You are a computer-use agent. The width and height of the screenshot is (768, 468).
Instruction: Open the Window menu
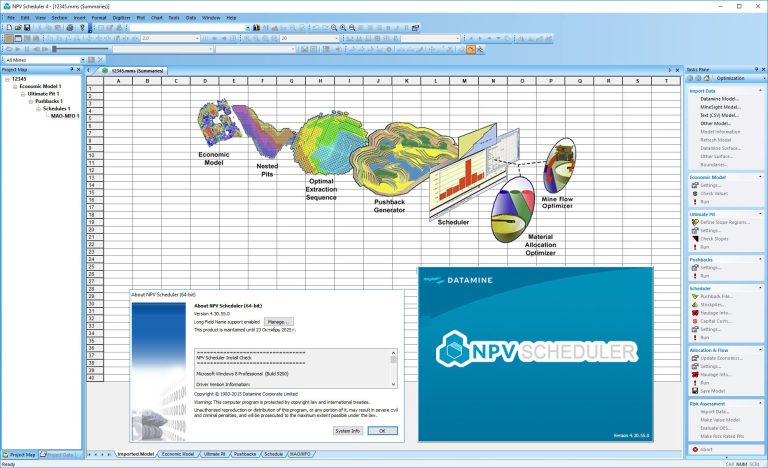(211, 18)
